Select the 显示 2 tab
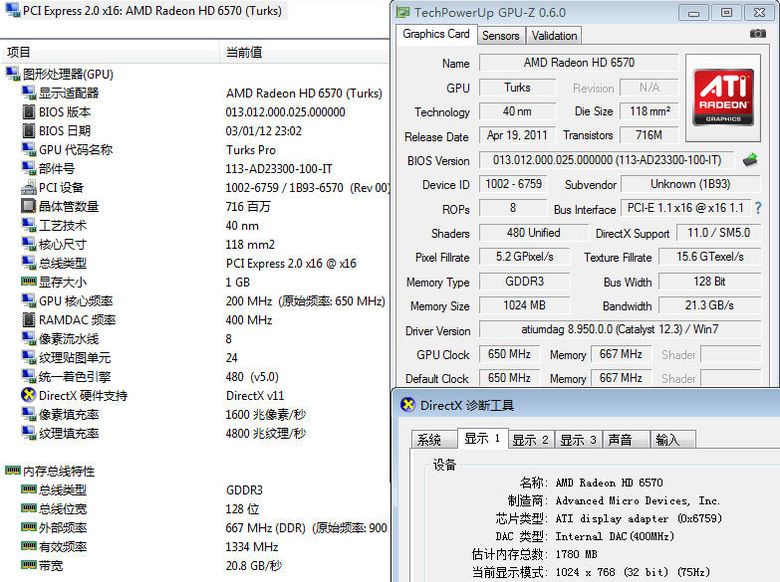This screenshot has width=780, height=582. pos(530,440)
